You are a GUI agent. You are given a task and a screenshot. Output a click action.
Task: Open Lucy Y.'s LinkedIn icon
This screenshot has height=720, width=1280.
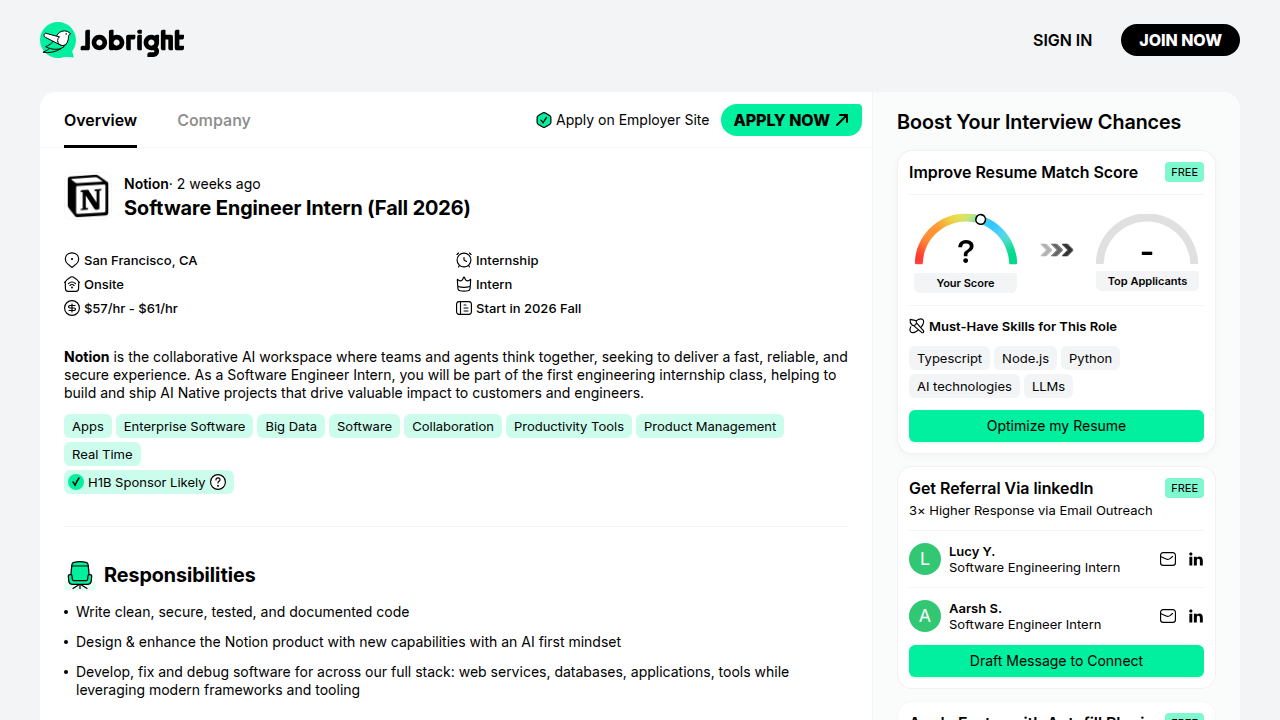1196,559
